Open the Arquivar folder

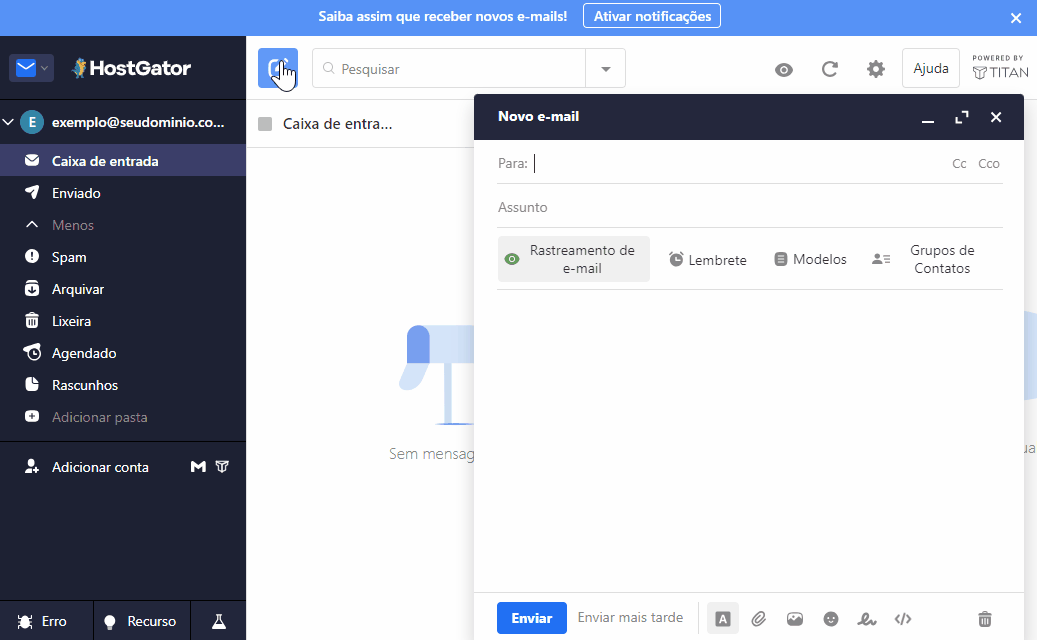tap(123, 289)
